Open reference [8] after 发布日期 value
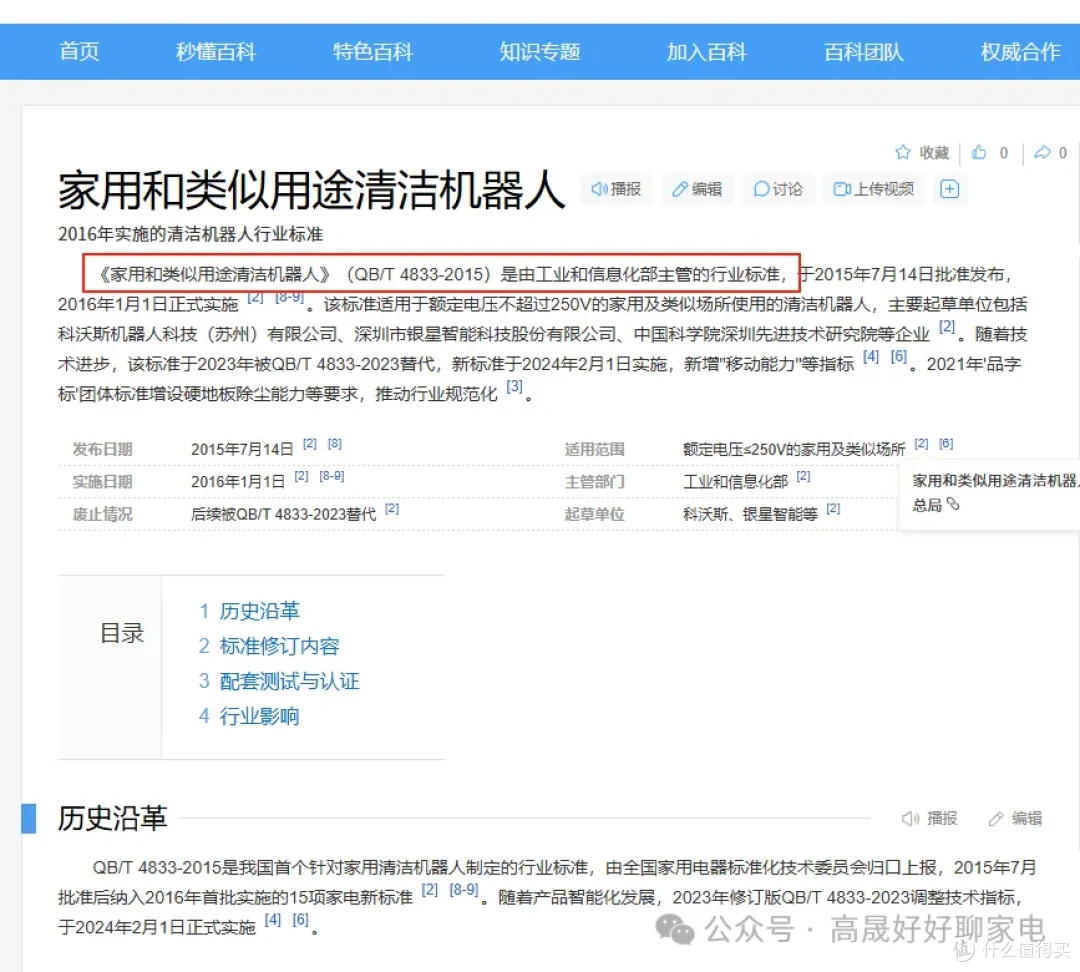 click(x=335, y=444)
